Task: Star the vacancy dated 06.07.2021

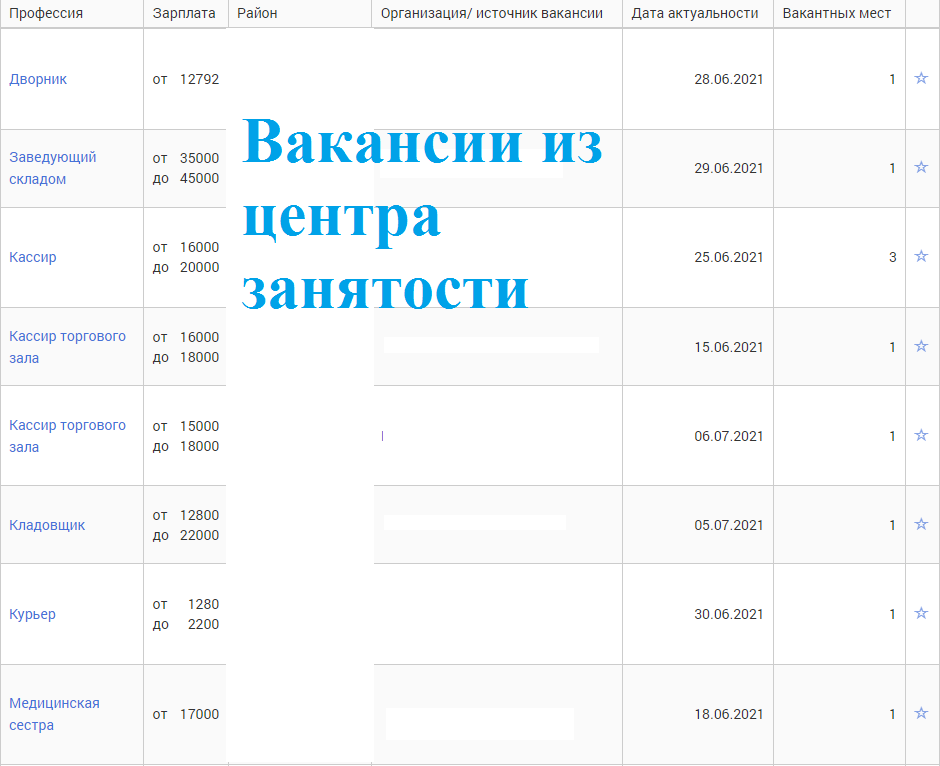Action: point(921,435)
